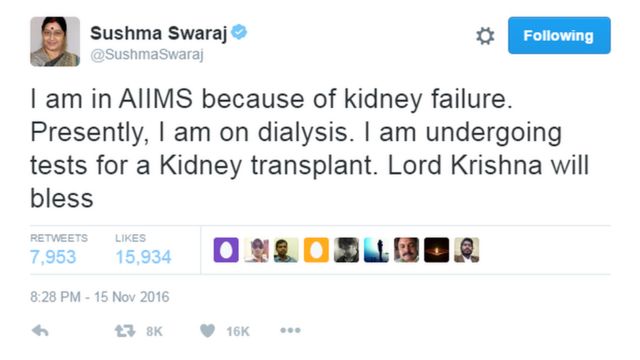The height and width of the screenshot is (360, 640).
Task: Select the purple egg avatar
Action: 226,250
